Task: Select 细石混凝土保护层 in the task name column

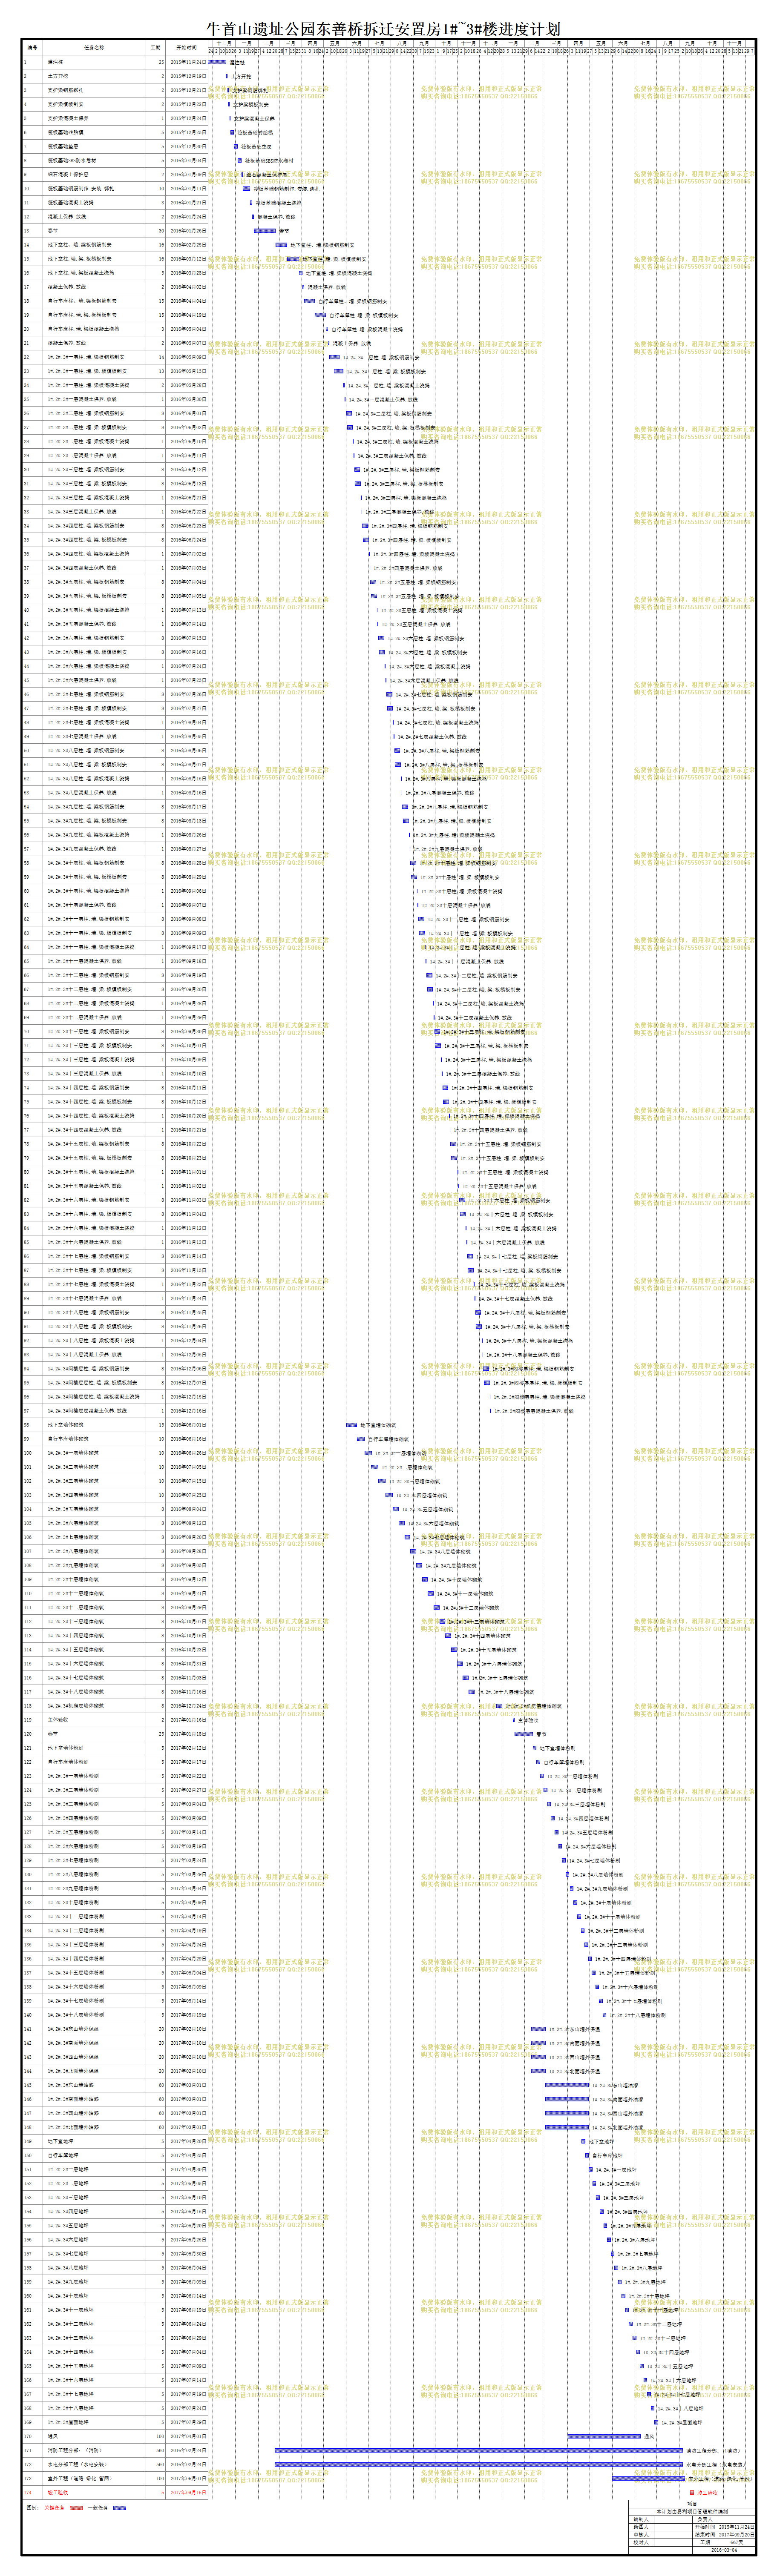Action: tap(94, 174)
